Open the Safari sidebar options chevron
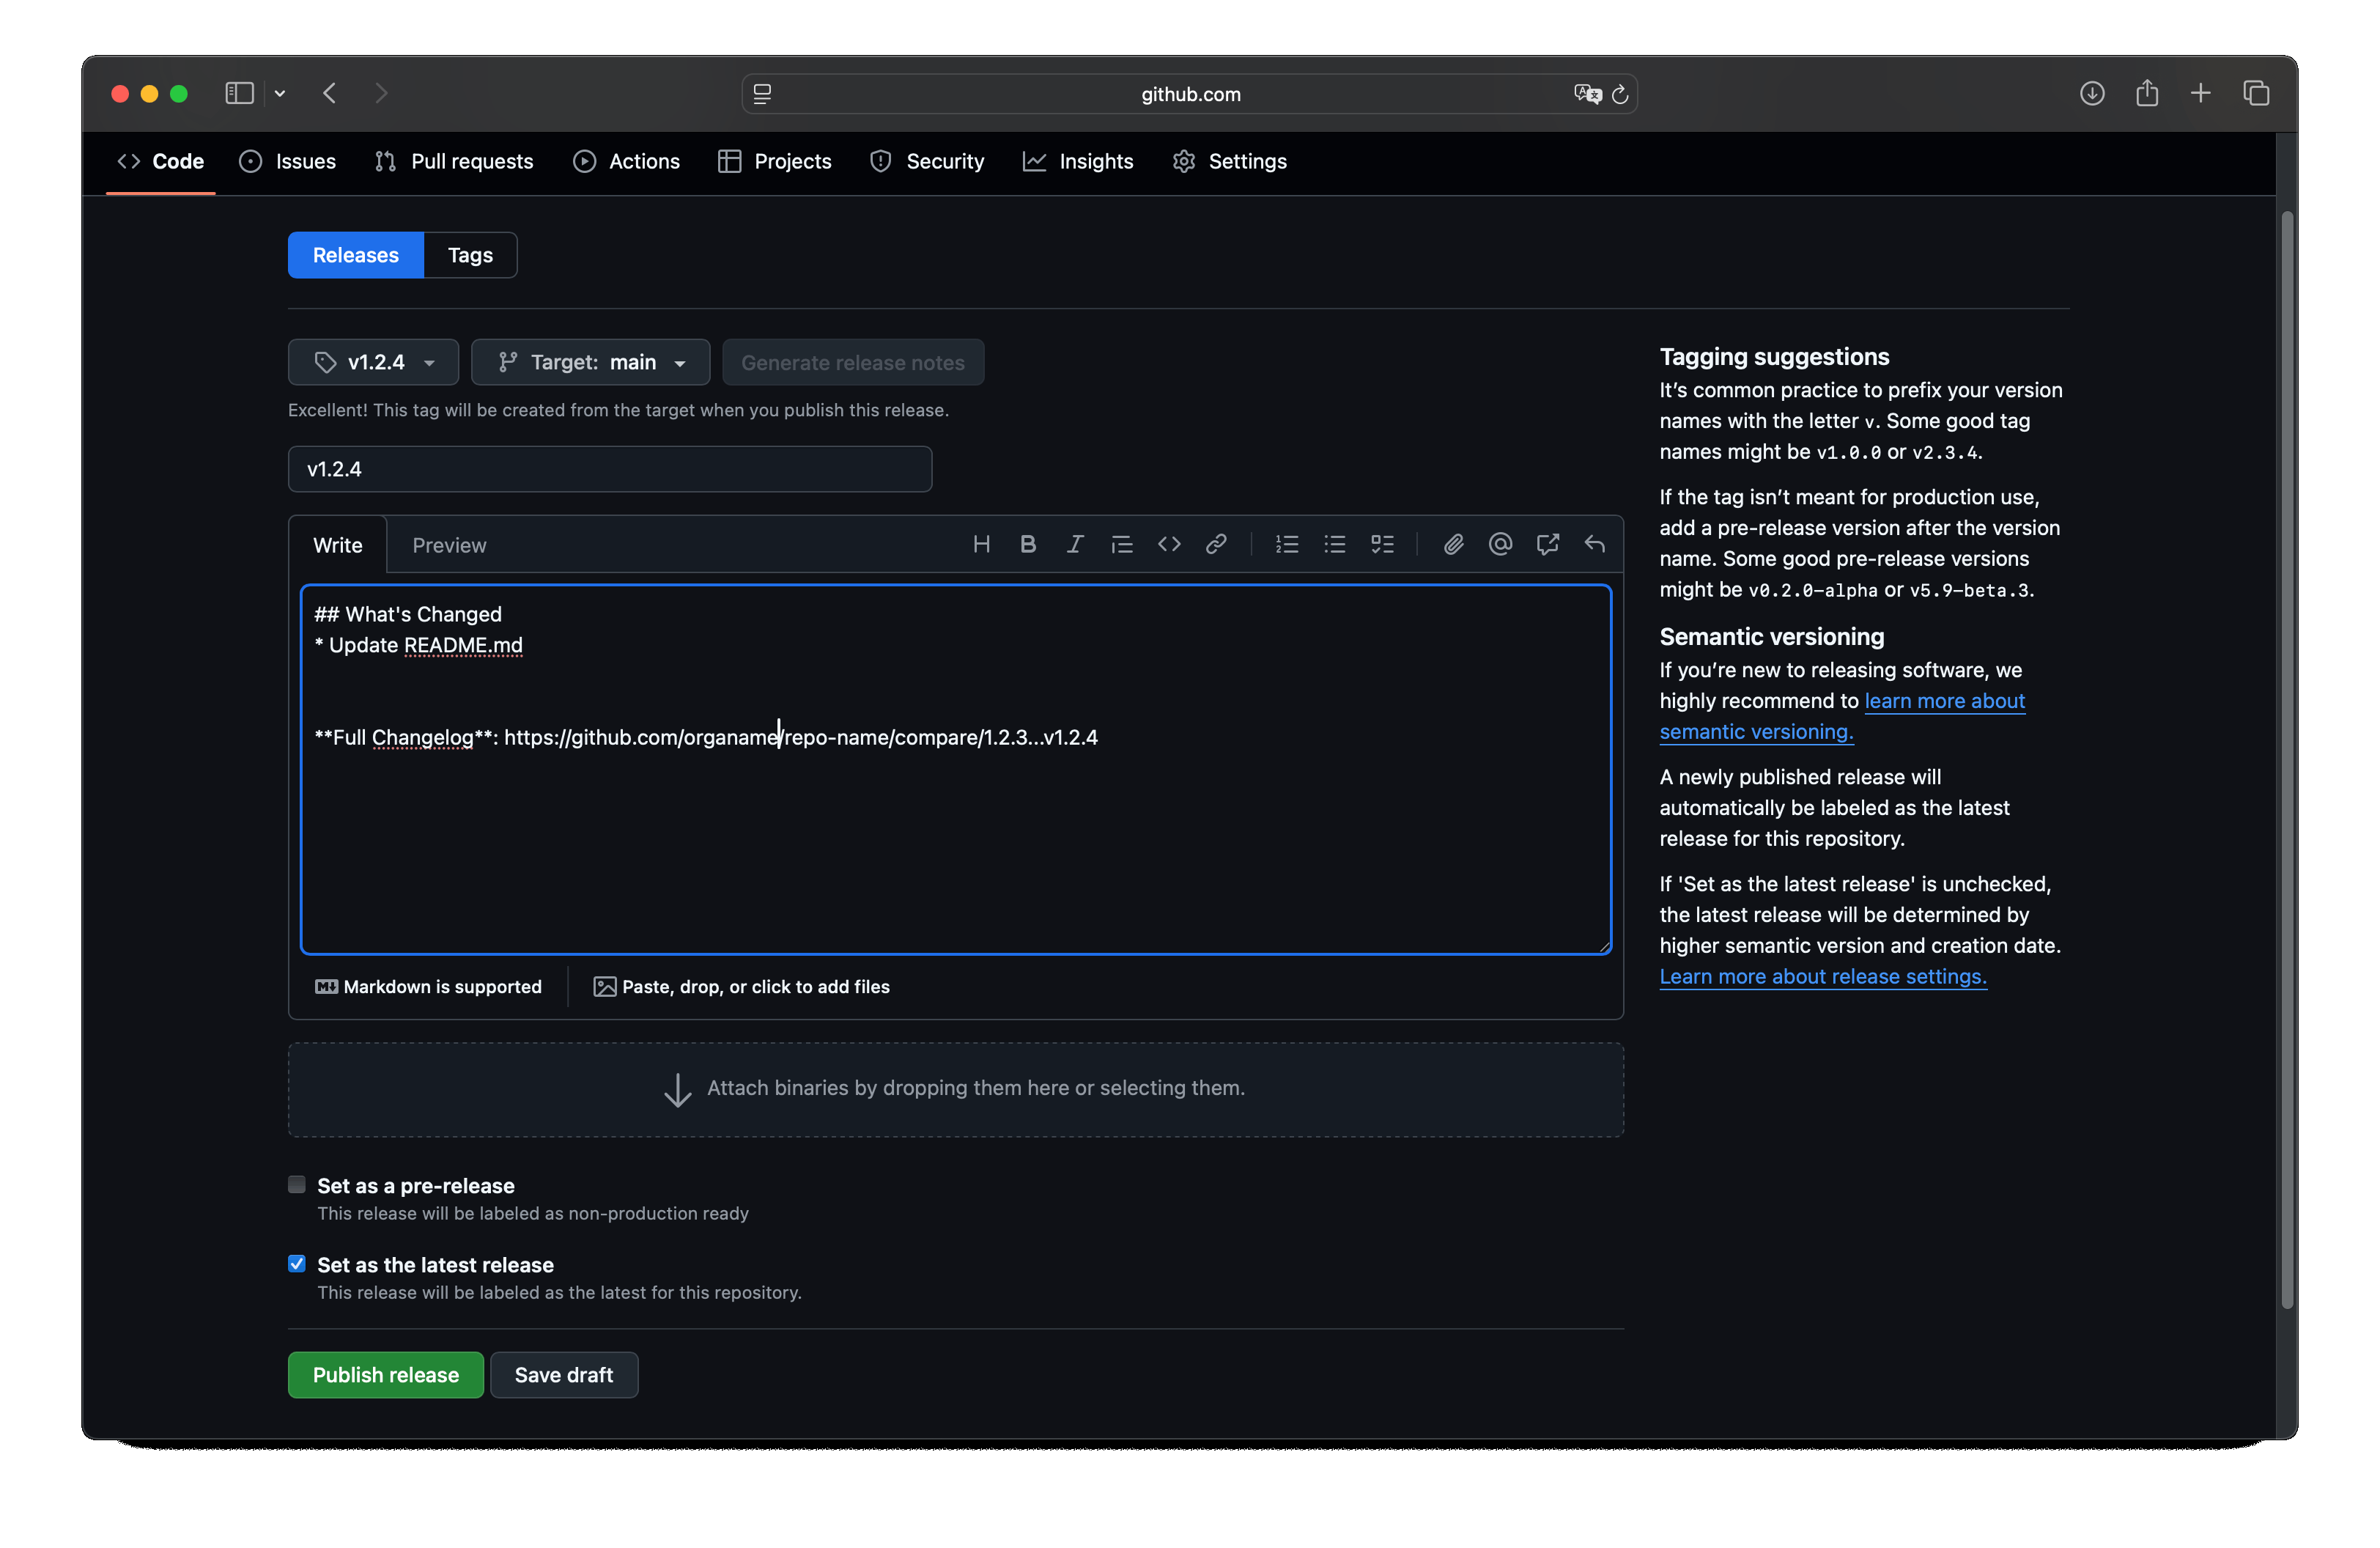This screenshot has height=1548, width=2380. point(280,94)
